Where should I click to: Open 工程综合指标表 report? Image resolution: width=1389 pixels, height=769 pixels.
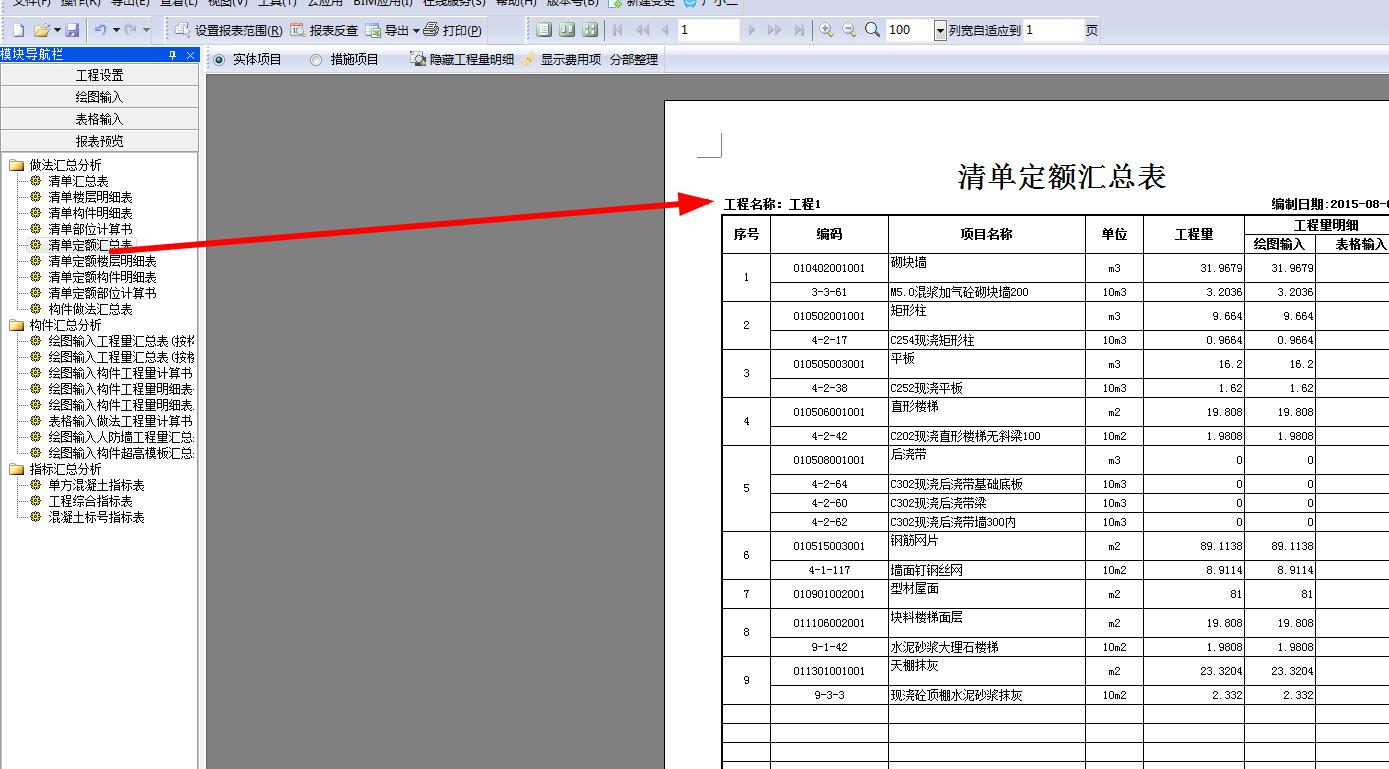tap(91, 501)
